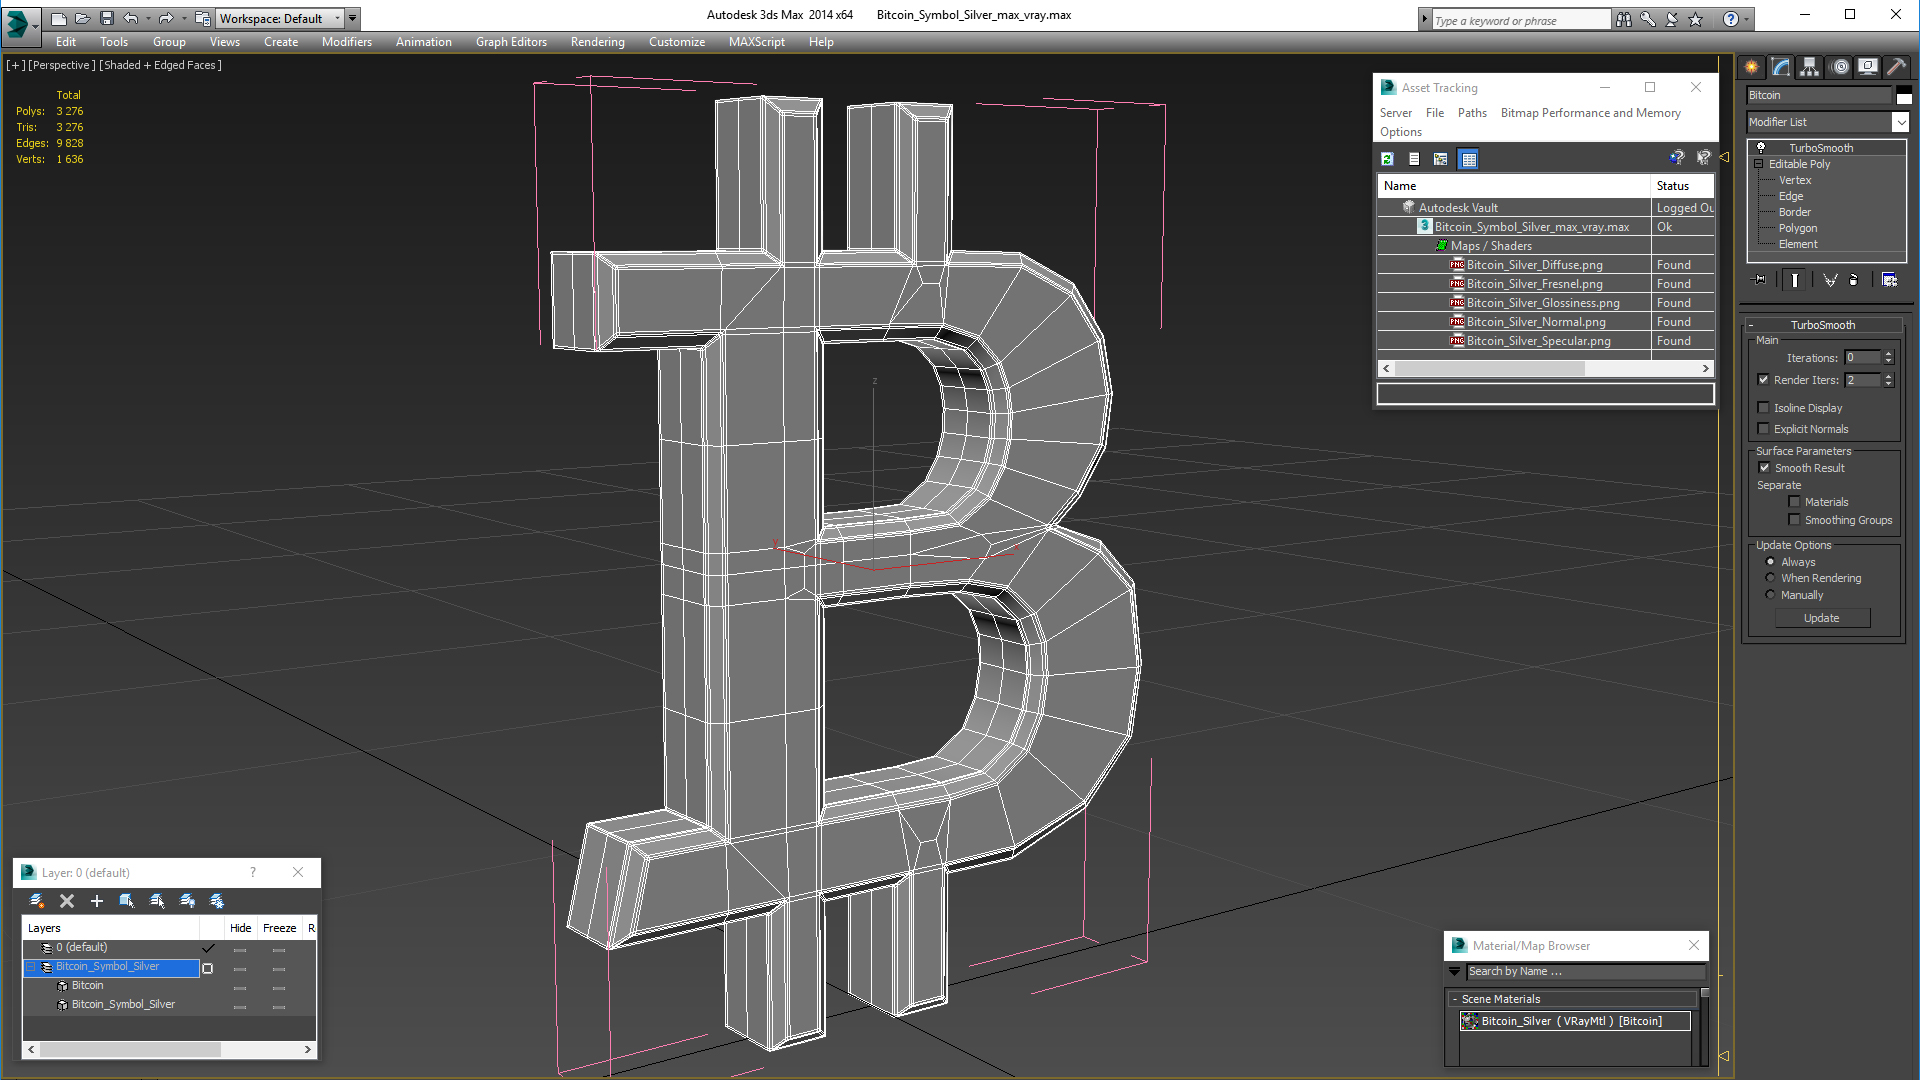Select the Always update option
The height and width of the screenshot is (1080, 1920).
1770,562
